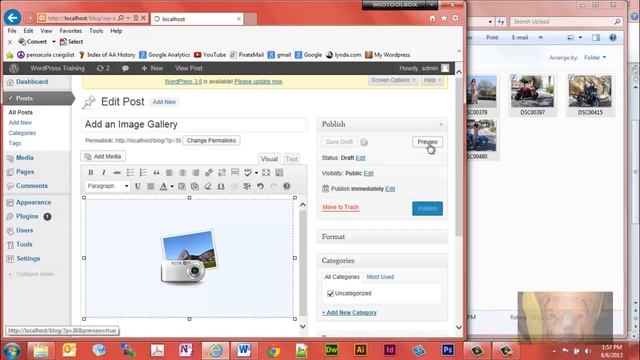Image resolution: width=640 pixels, height=360 pixels.
Task: Open the Arrange by Folder dropdown in Explorer
Action: pos(595,58)
